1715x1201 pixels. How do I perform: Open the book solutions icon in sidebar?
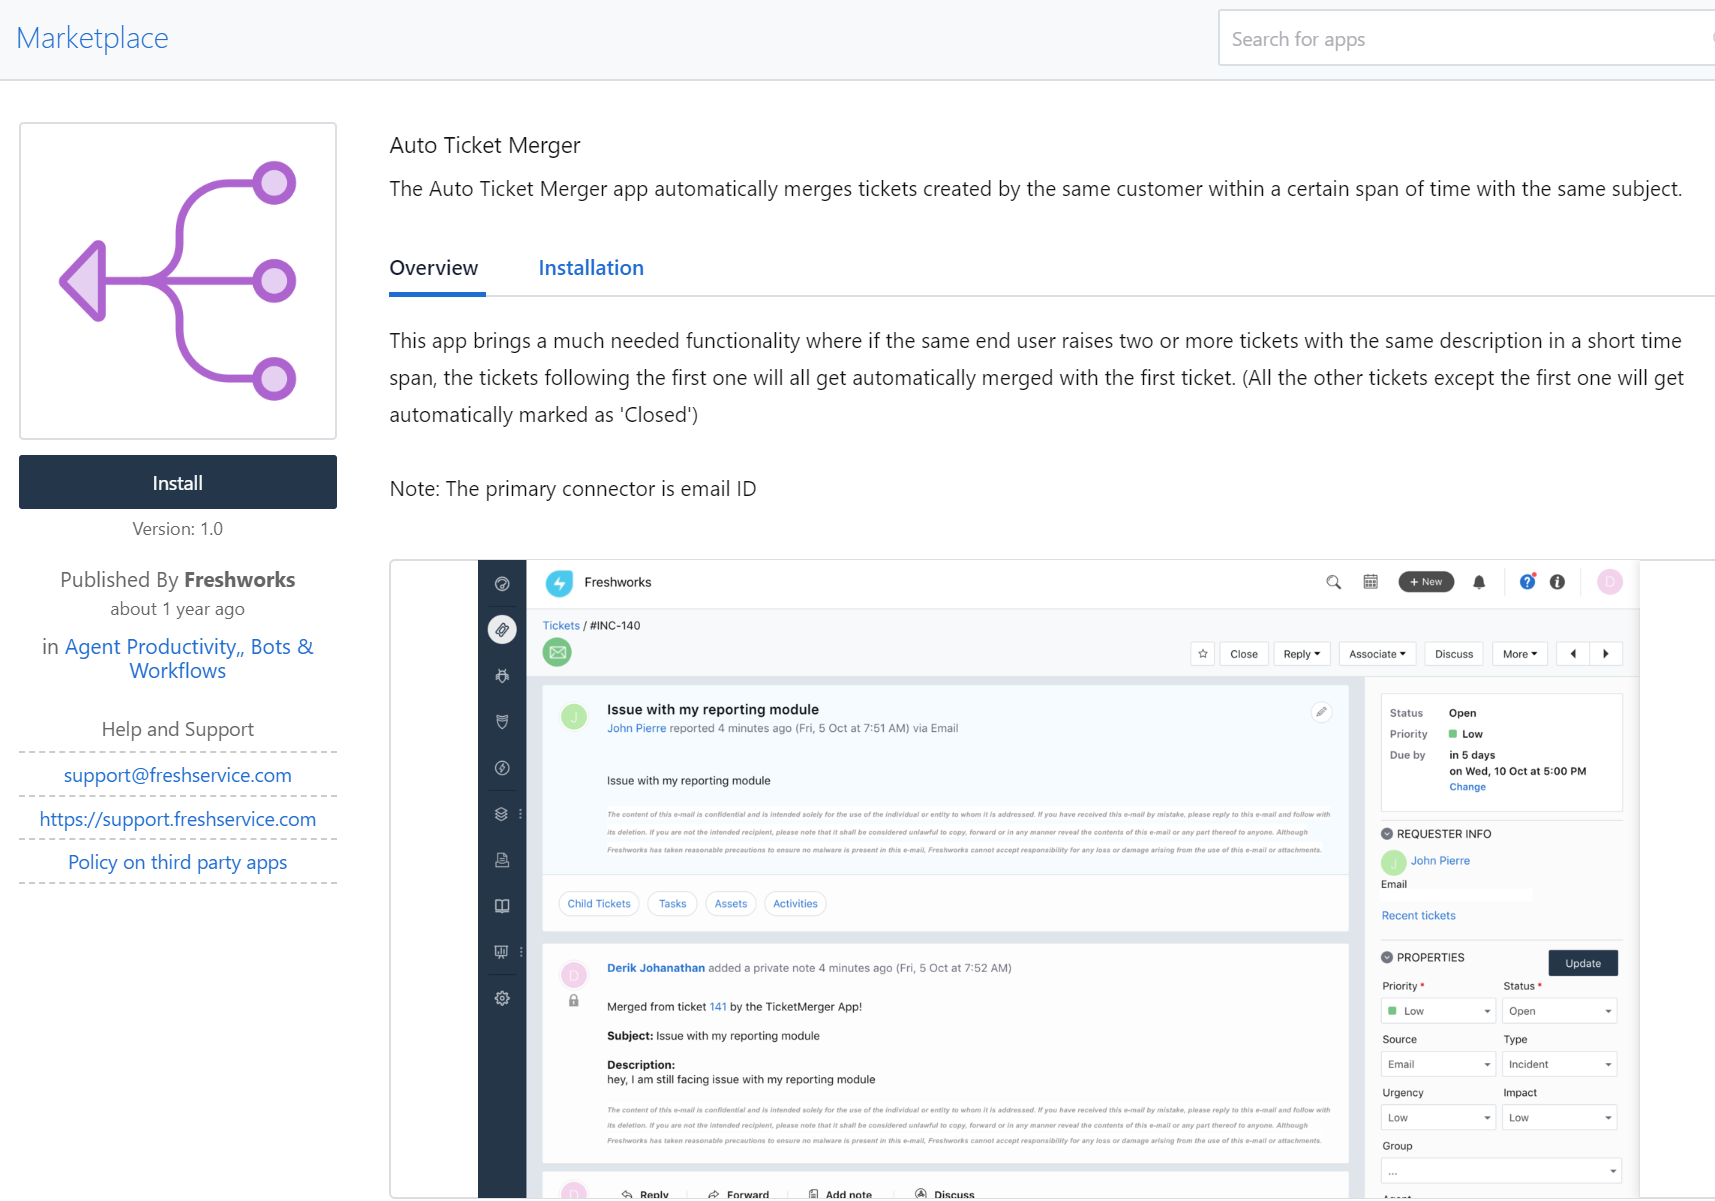pyautogui.click(x=502, y=906)
